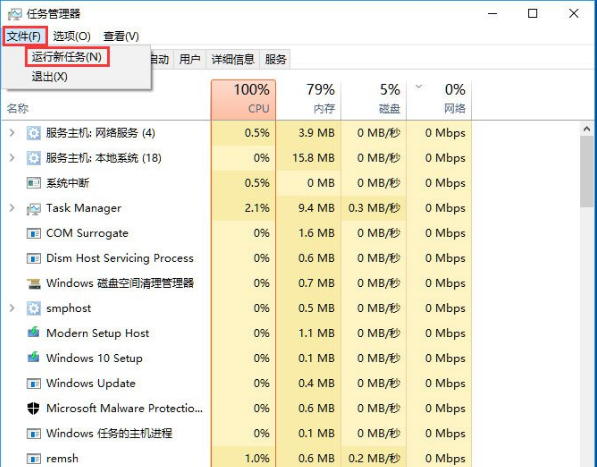Viewport: 597px width, 467px height.
Task: Click the Task Manager title bar icon
Action: click(14, 14)
